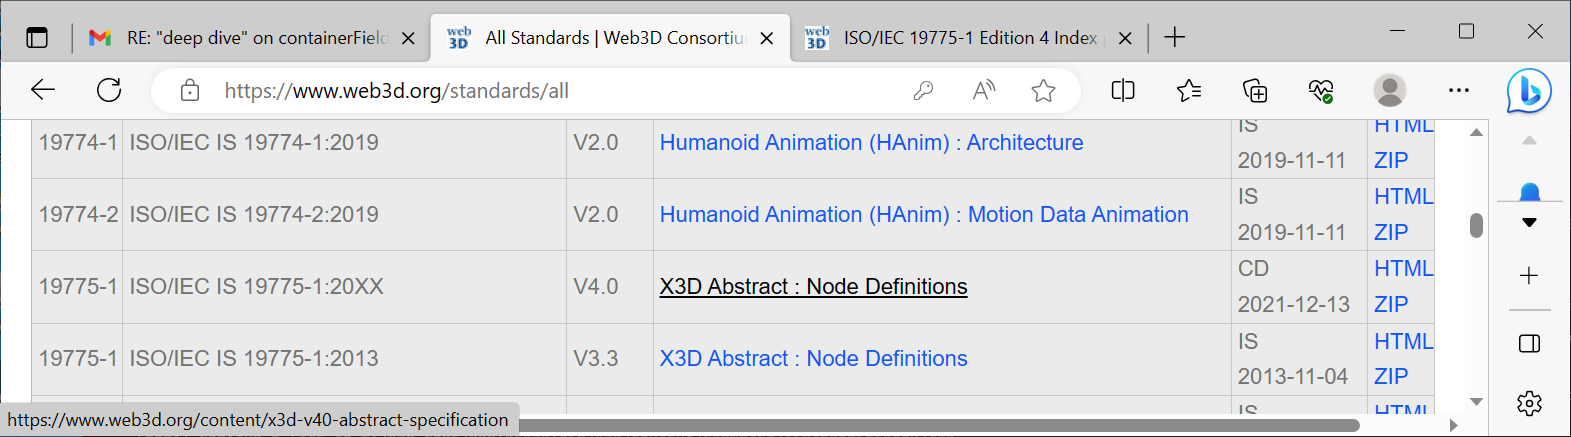This screenshot has height=437, width=1571.
Task: Expand the sidebar caret below the bell
Action: click(x=1529, y=222)
